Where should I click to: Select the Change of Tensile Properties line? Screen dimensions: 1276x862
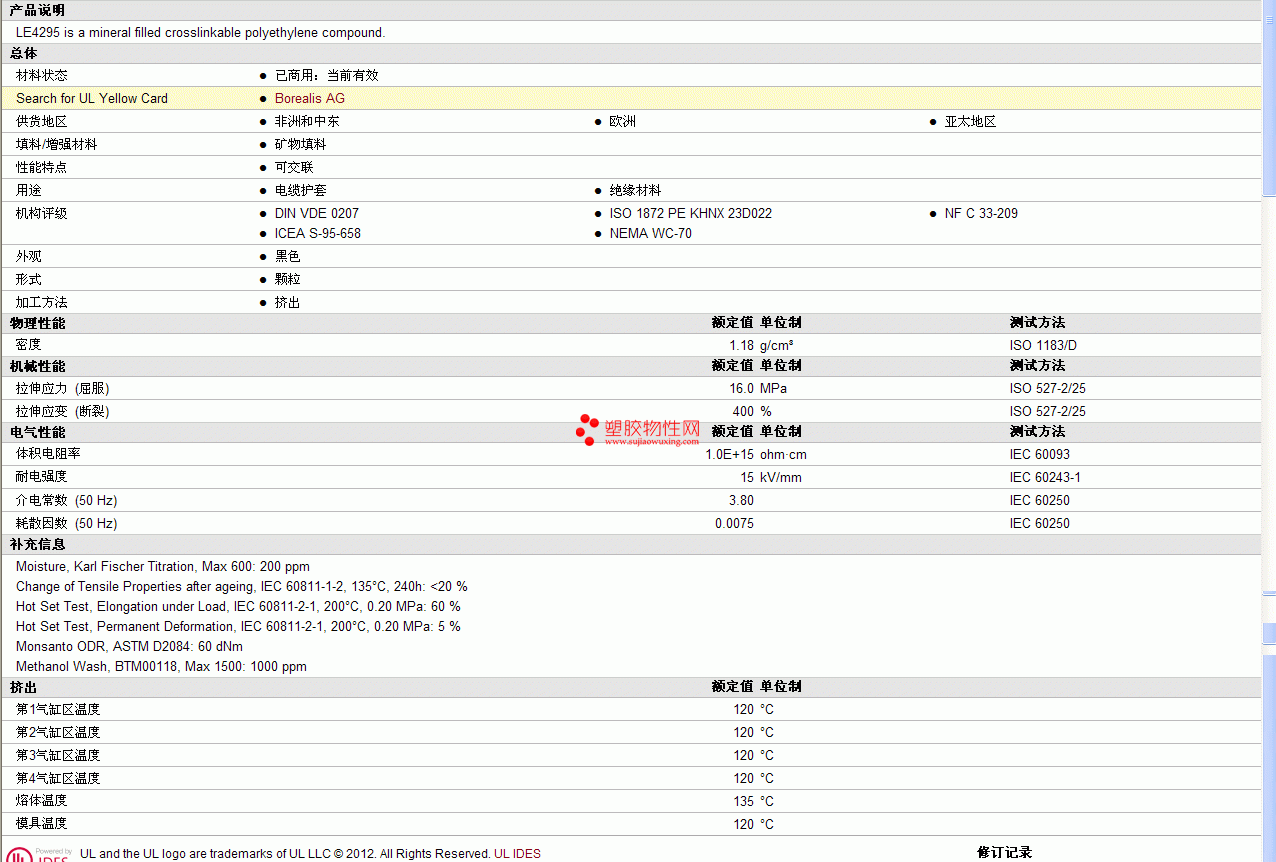pos(242,586)
